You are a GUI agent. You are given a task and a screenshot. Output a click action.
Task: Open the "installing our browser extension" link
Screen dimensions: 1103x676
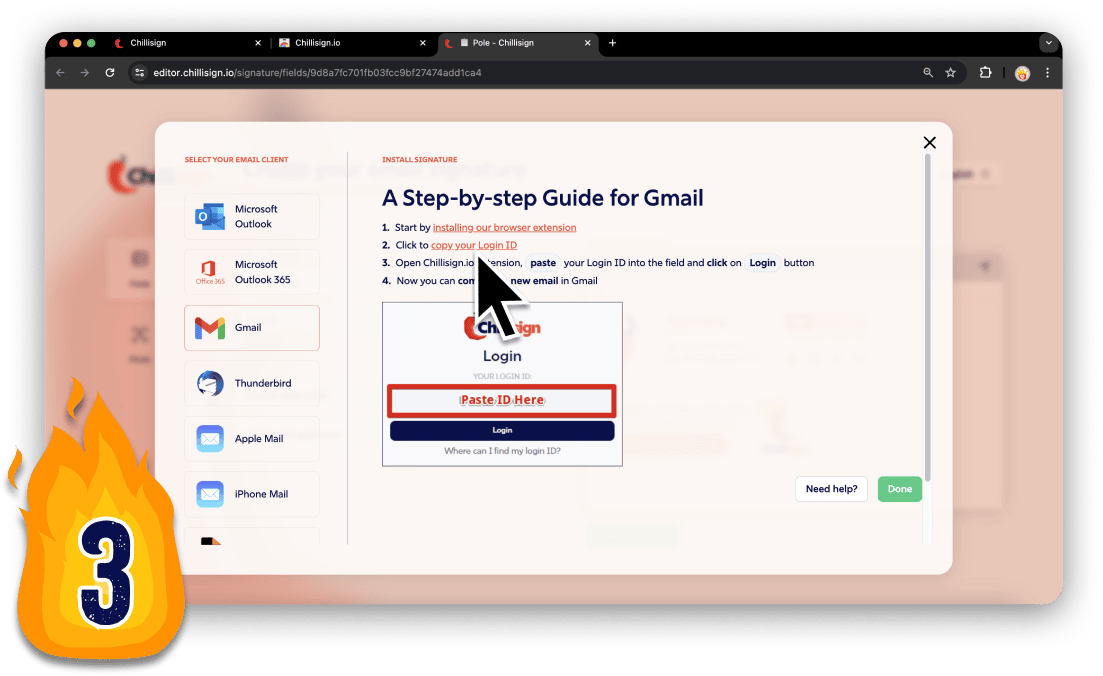click(x=504, y=228)
